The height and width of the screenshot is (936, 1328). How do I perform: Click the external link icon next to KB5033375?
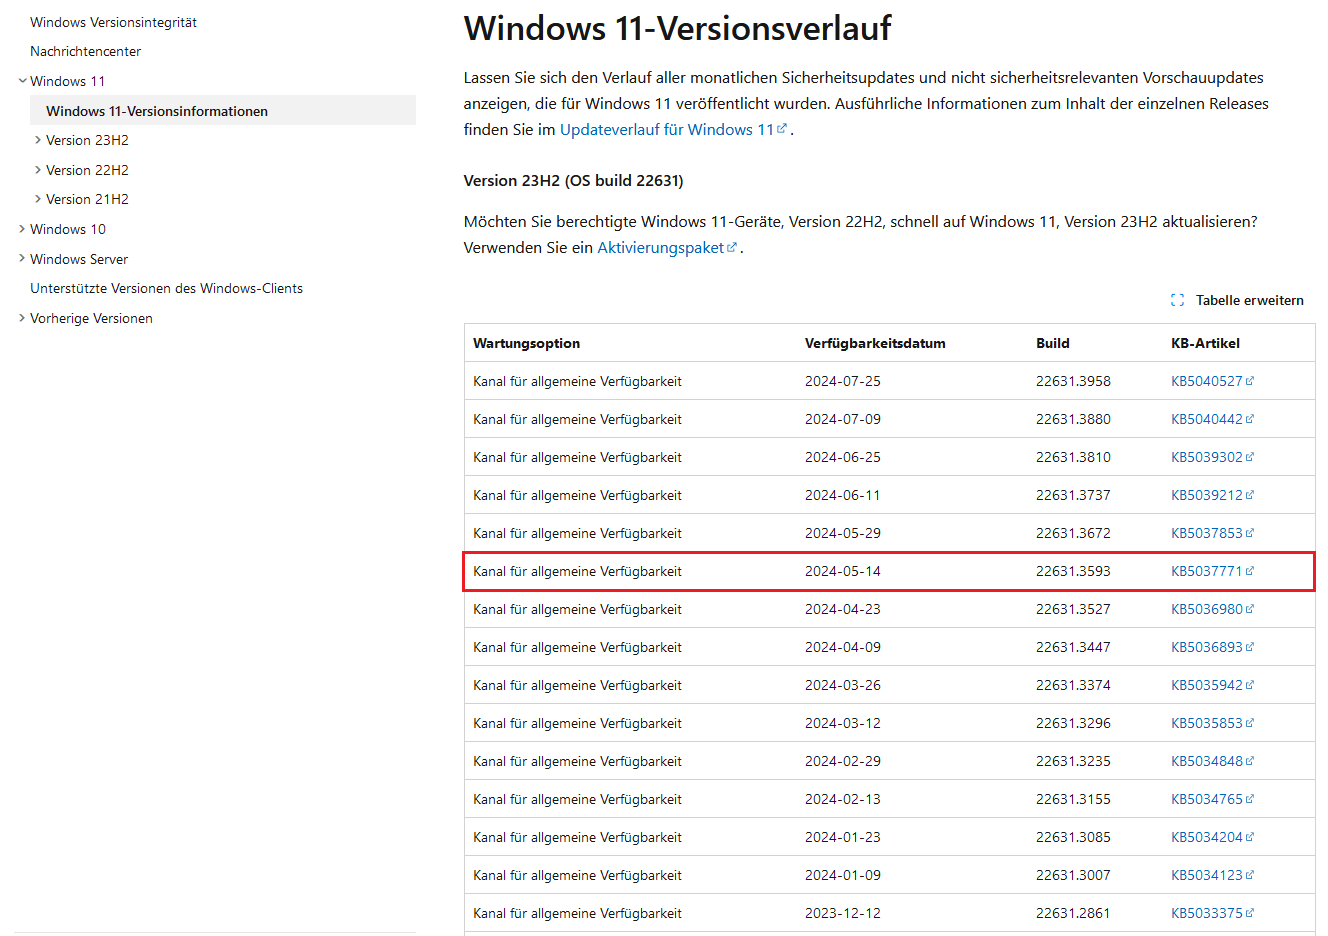[1251, 913]
